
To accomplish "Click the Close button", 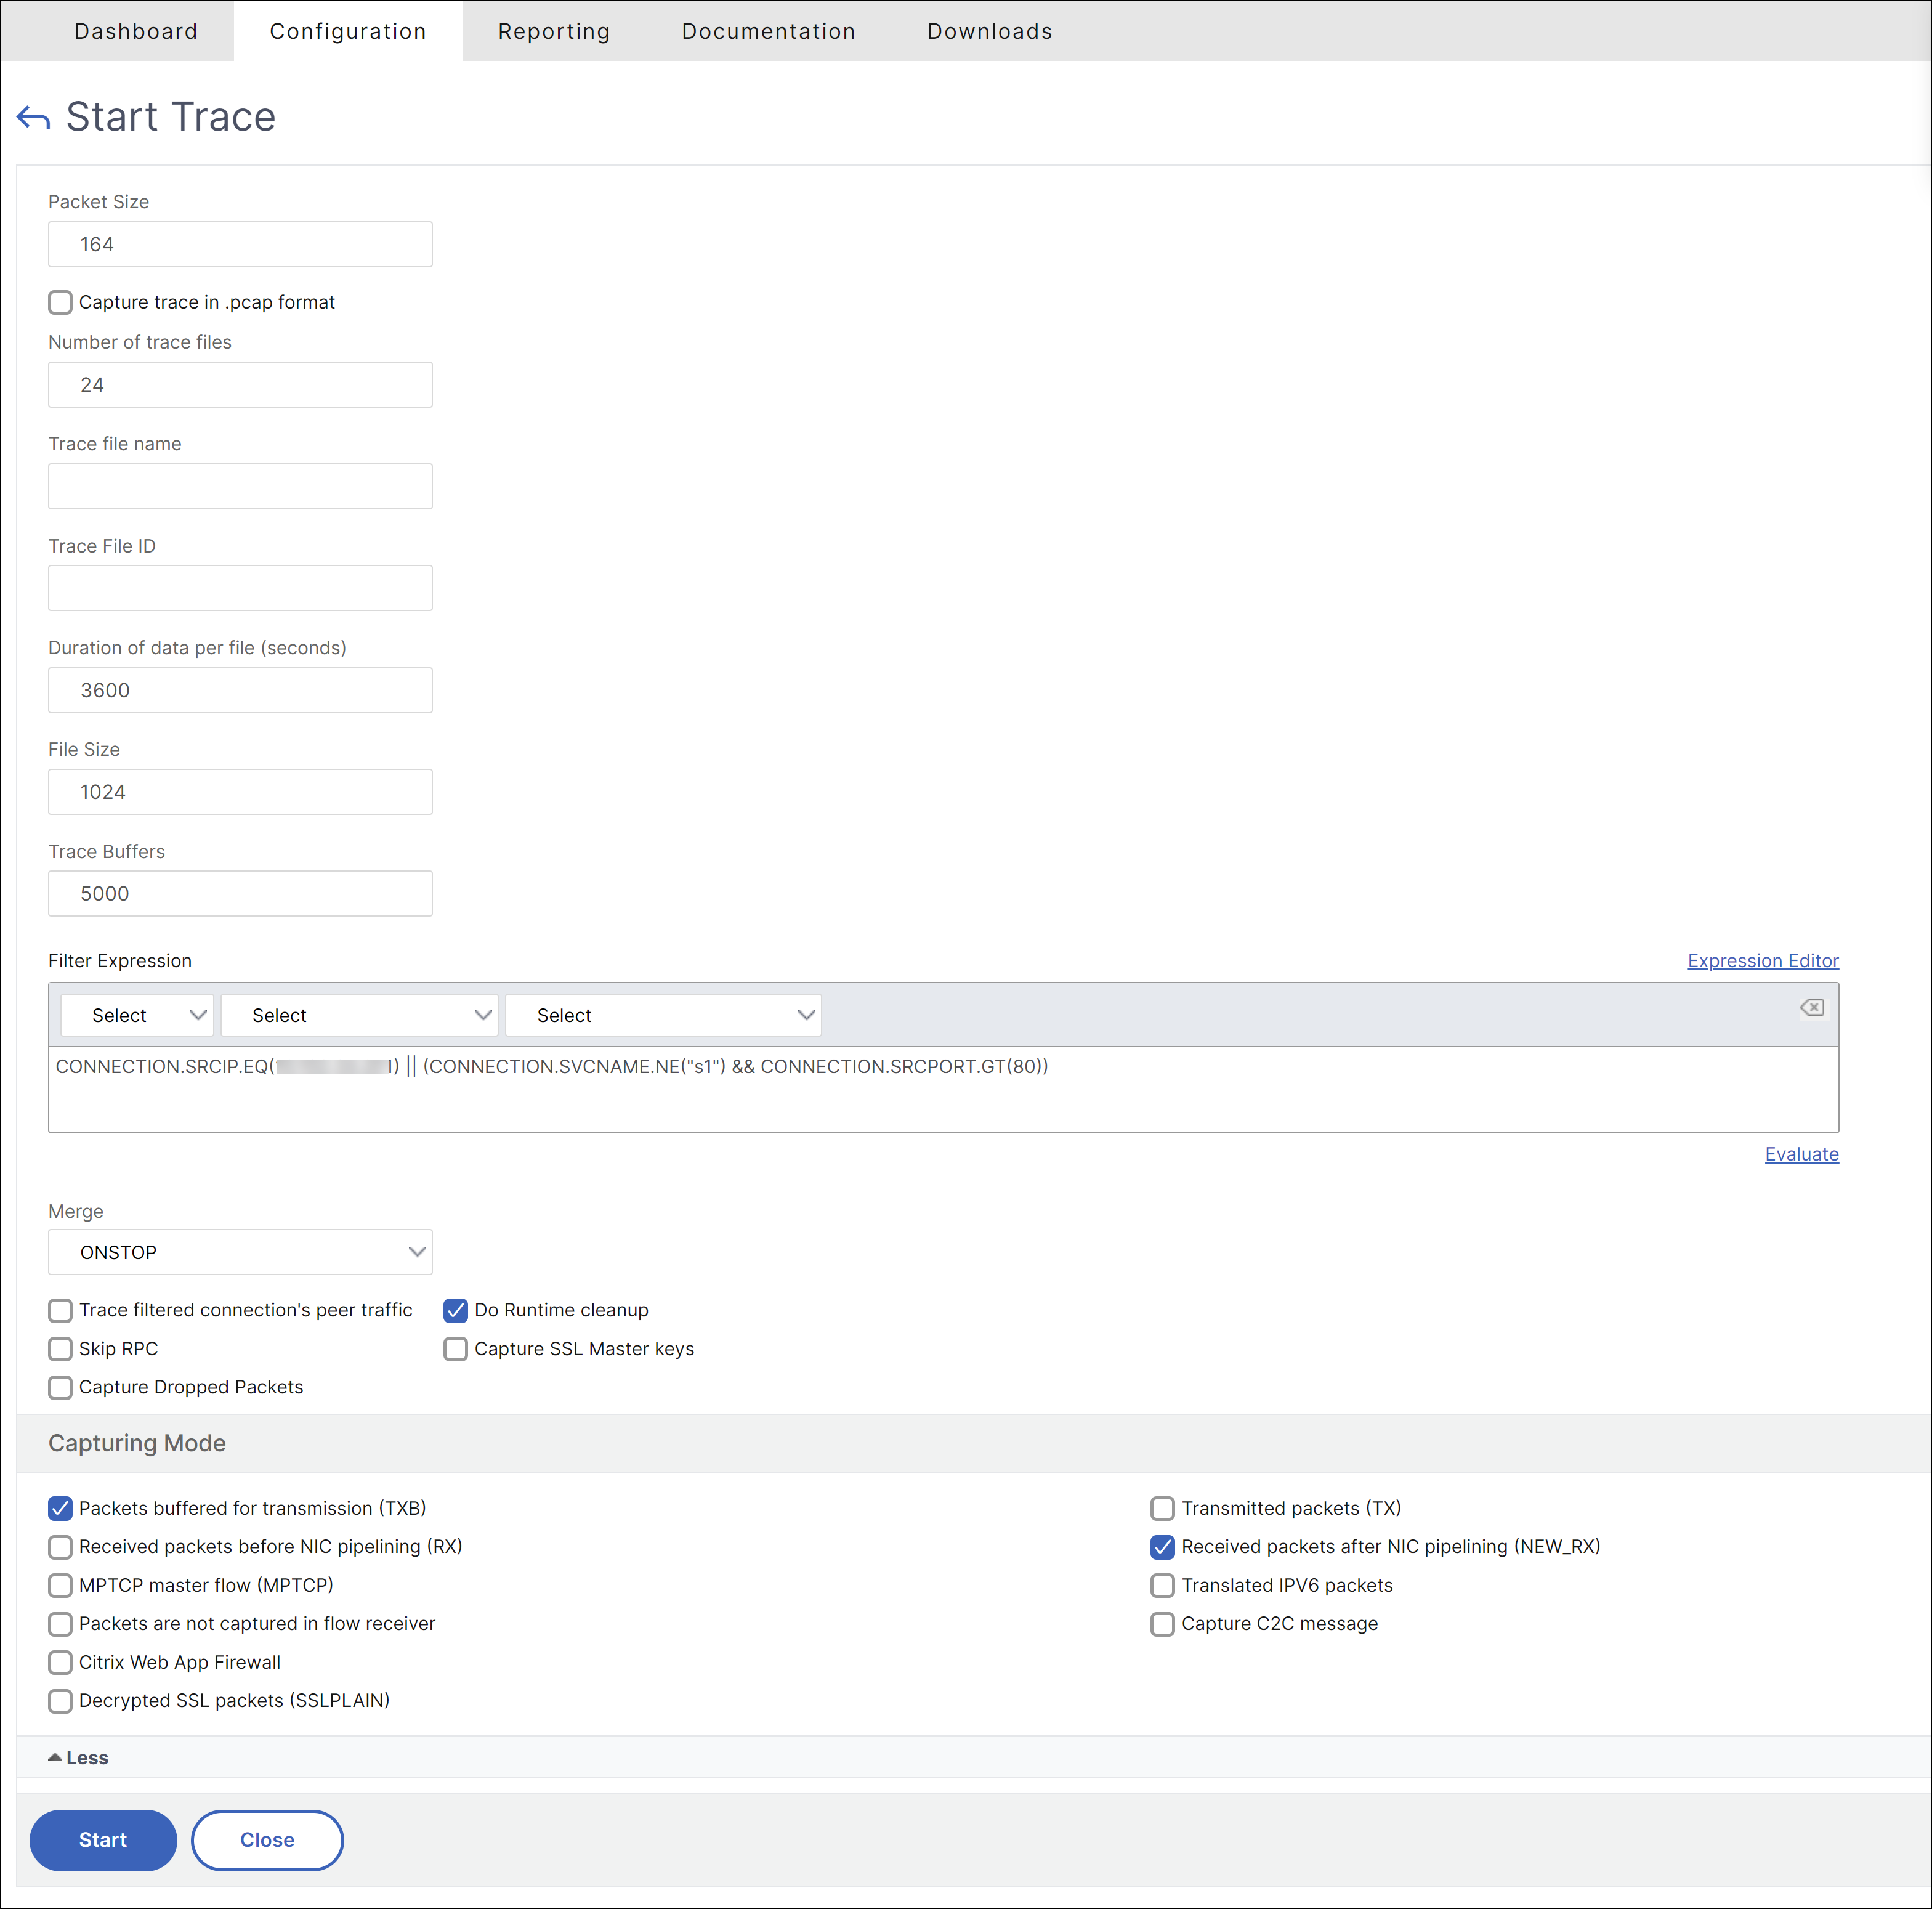I will tap(267, 1840).
